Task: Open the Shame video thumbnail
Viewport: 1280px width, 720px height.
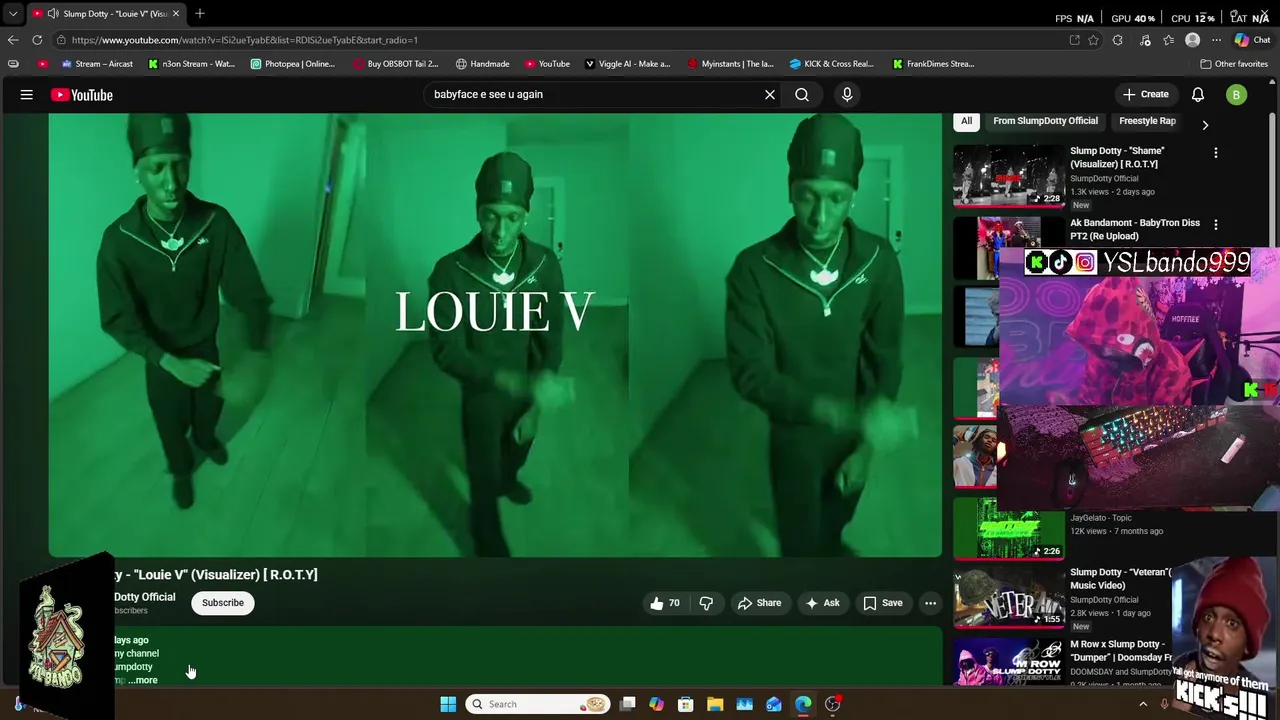Action: pyautogui.click(x=1009, y=176)
